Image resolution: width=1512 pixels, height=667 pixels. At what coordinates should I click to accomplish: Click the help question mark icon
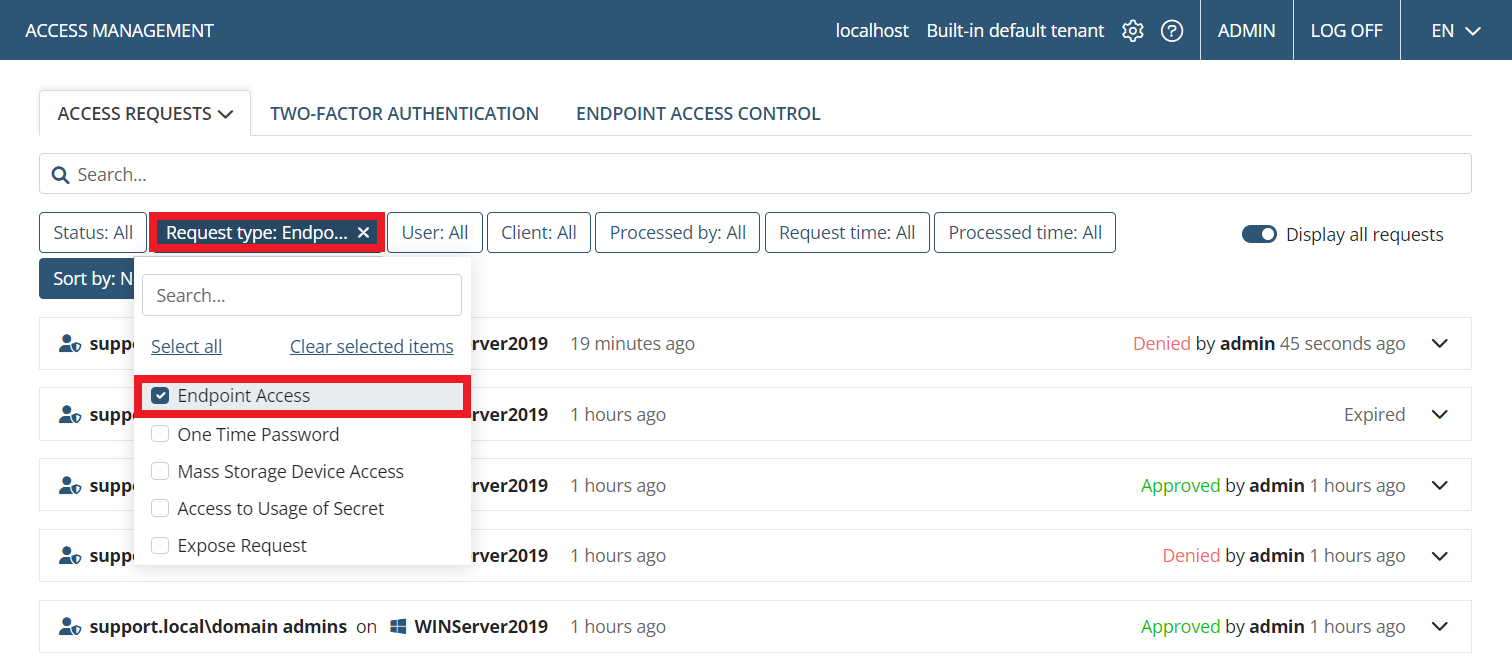pos(1172,31)
